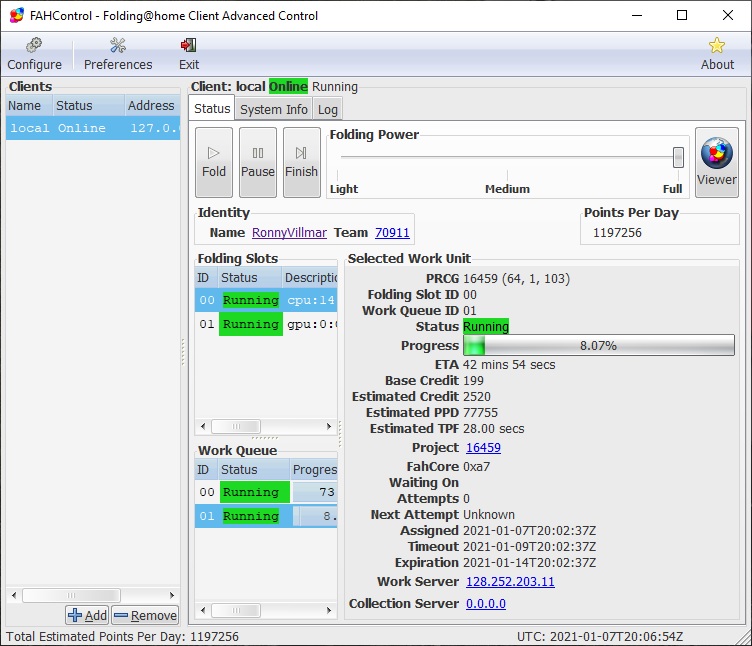
Task: Click the Clients list scrollbar thumb
Action: pyautogui.click(x=71, y=595)
